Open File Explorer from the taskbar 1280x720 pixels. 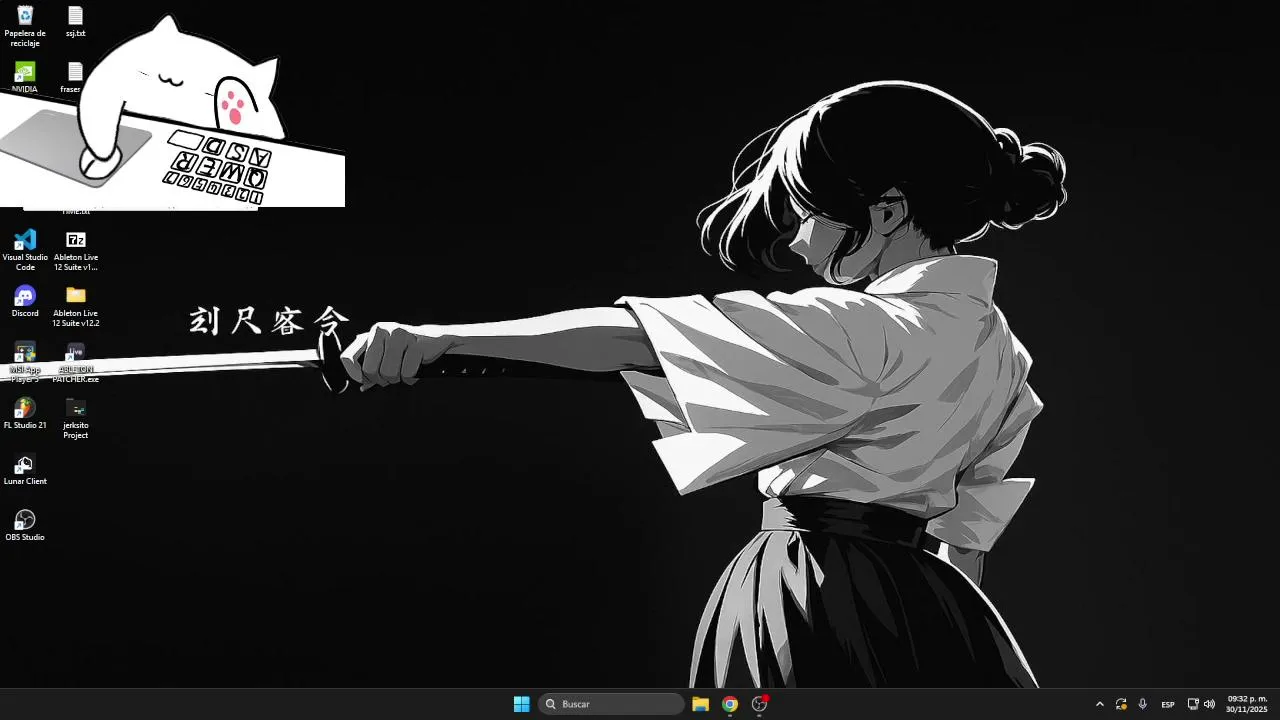(x=700, y=704)
